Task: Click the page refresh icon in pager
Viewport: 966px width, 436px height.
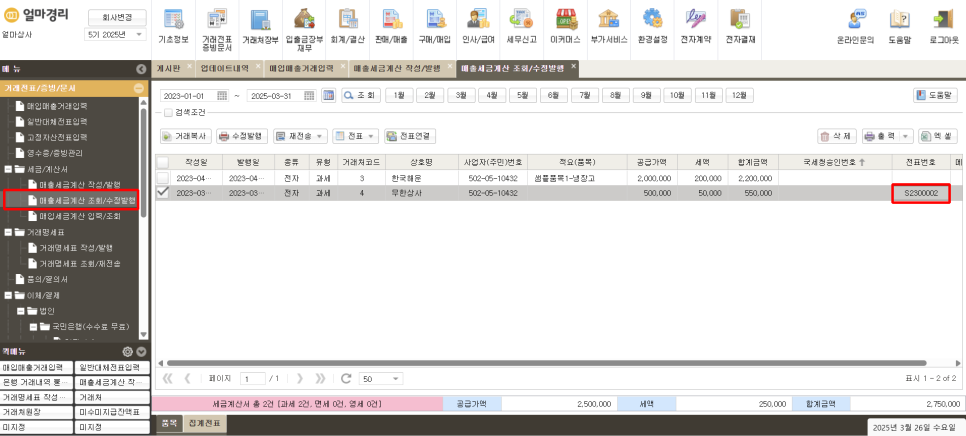Action: click(346, 378)
